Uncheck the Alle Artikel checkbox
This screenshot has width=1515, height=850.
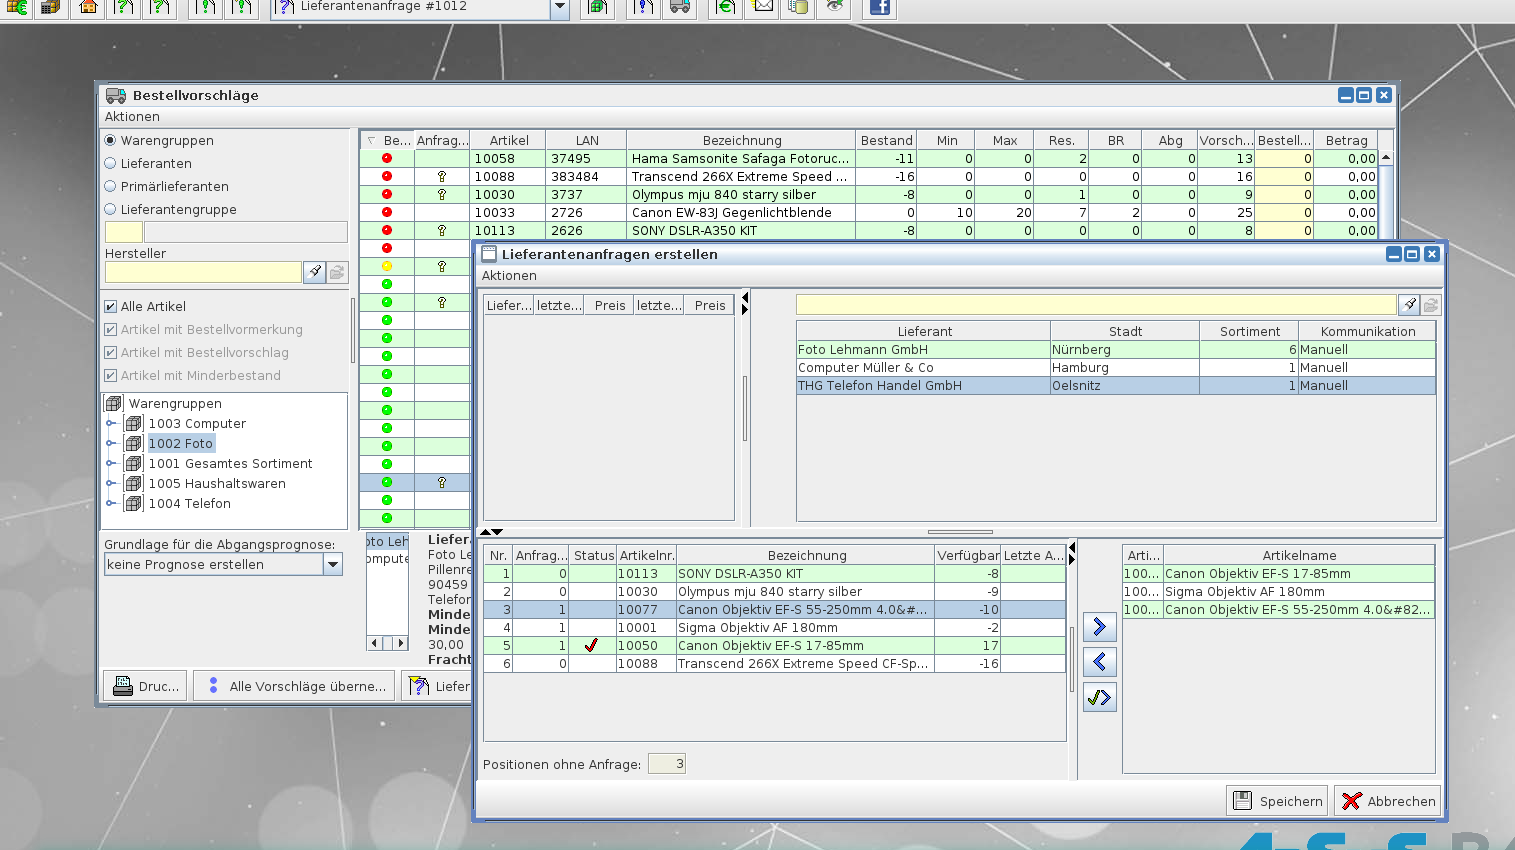point(111,307)
